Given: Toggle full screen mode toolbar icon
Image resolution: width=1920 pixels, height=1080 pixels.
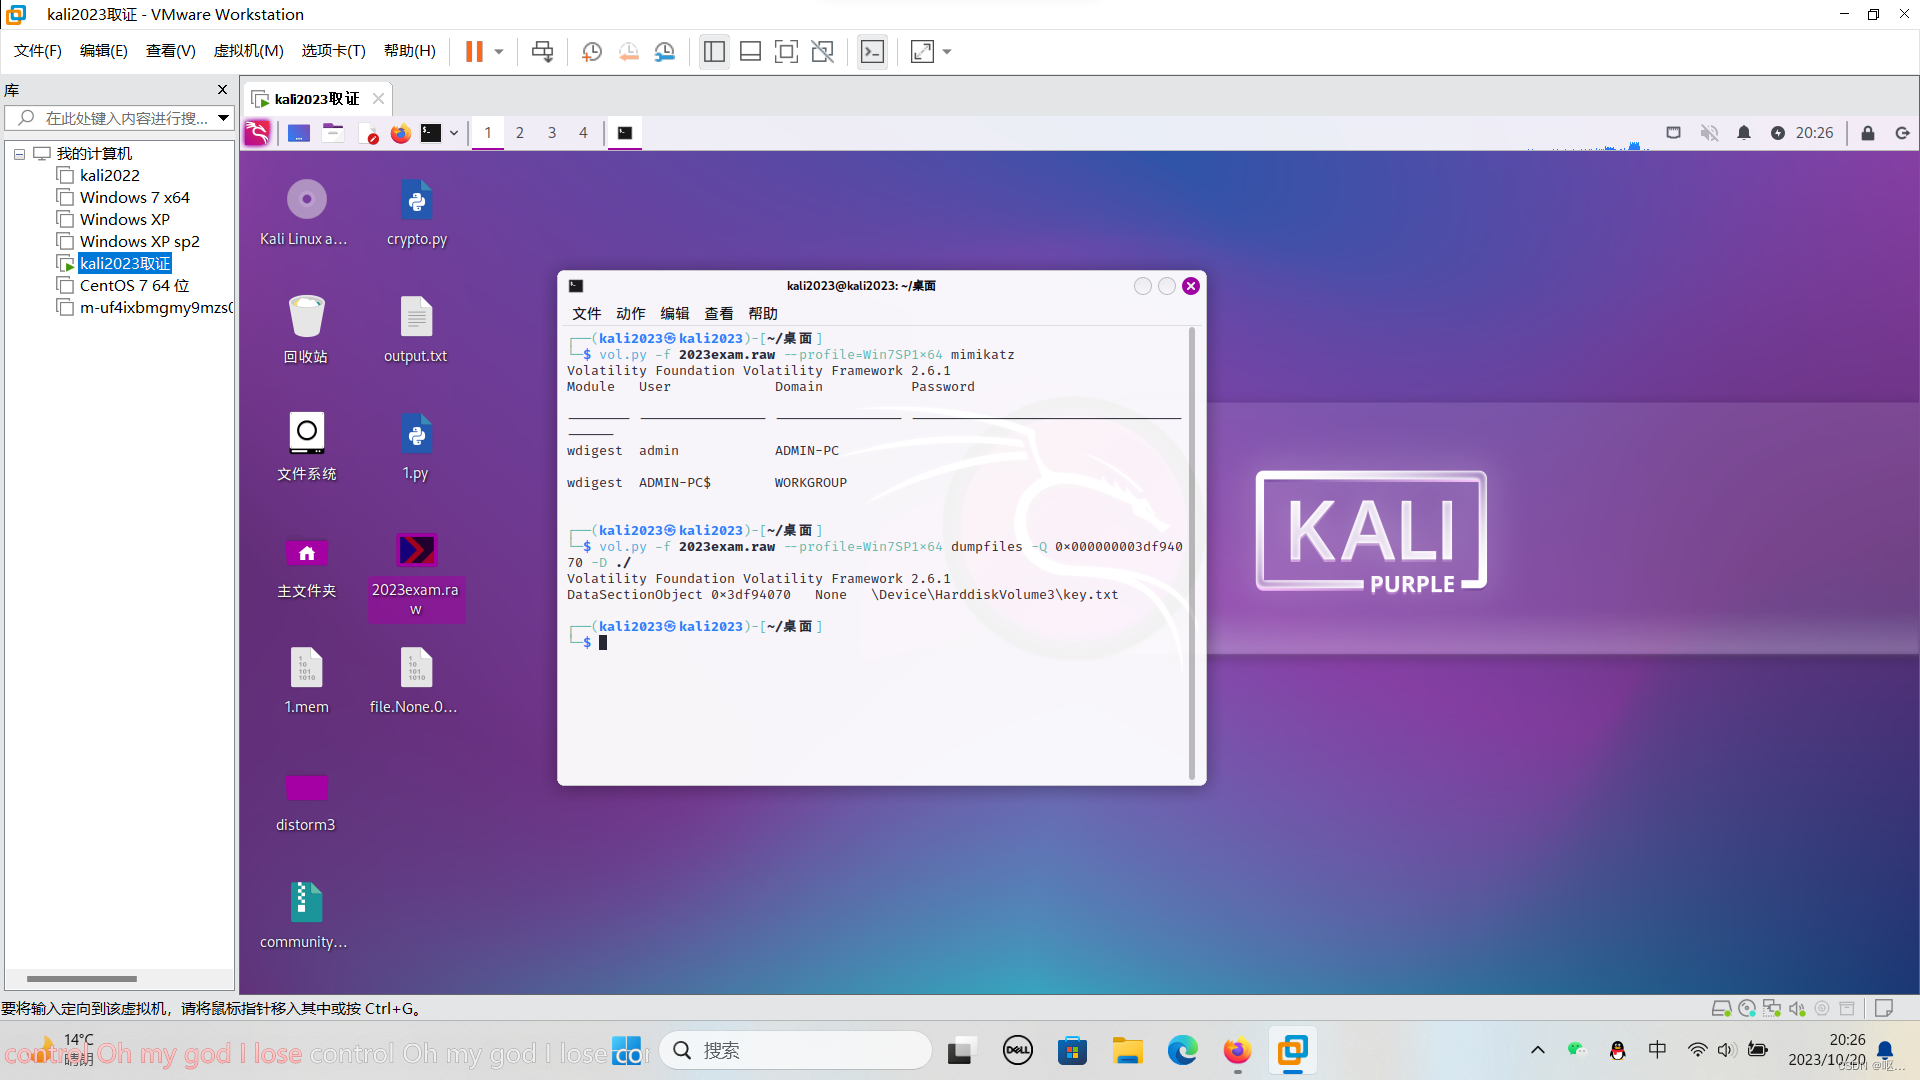Looking at the screenshot, I should point(786,51).
